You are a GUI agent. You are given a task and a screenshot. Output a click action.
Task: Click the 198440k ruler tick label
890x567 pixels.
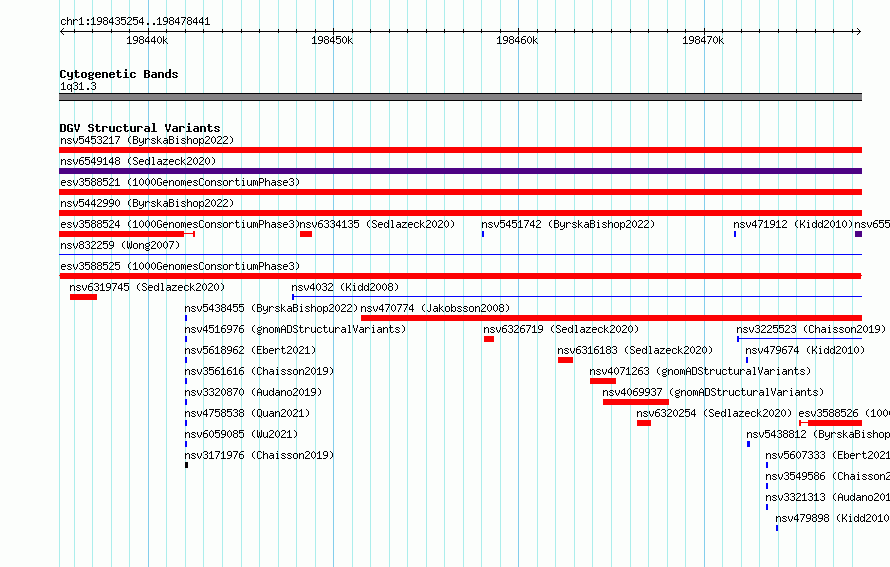point(147,40)
